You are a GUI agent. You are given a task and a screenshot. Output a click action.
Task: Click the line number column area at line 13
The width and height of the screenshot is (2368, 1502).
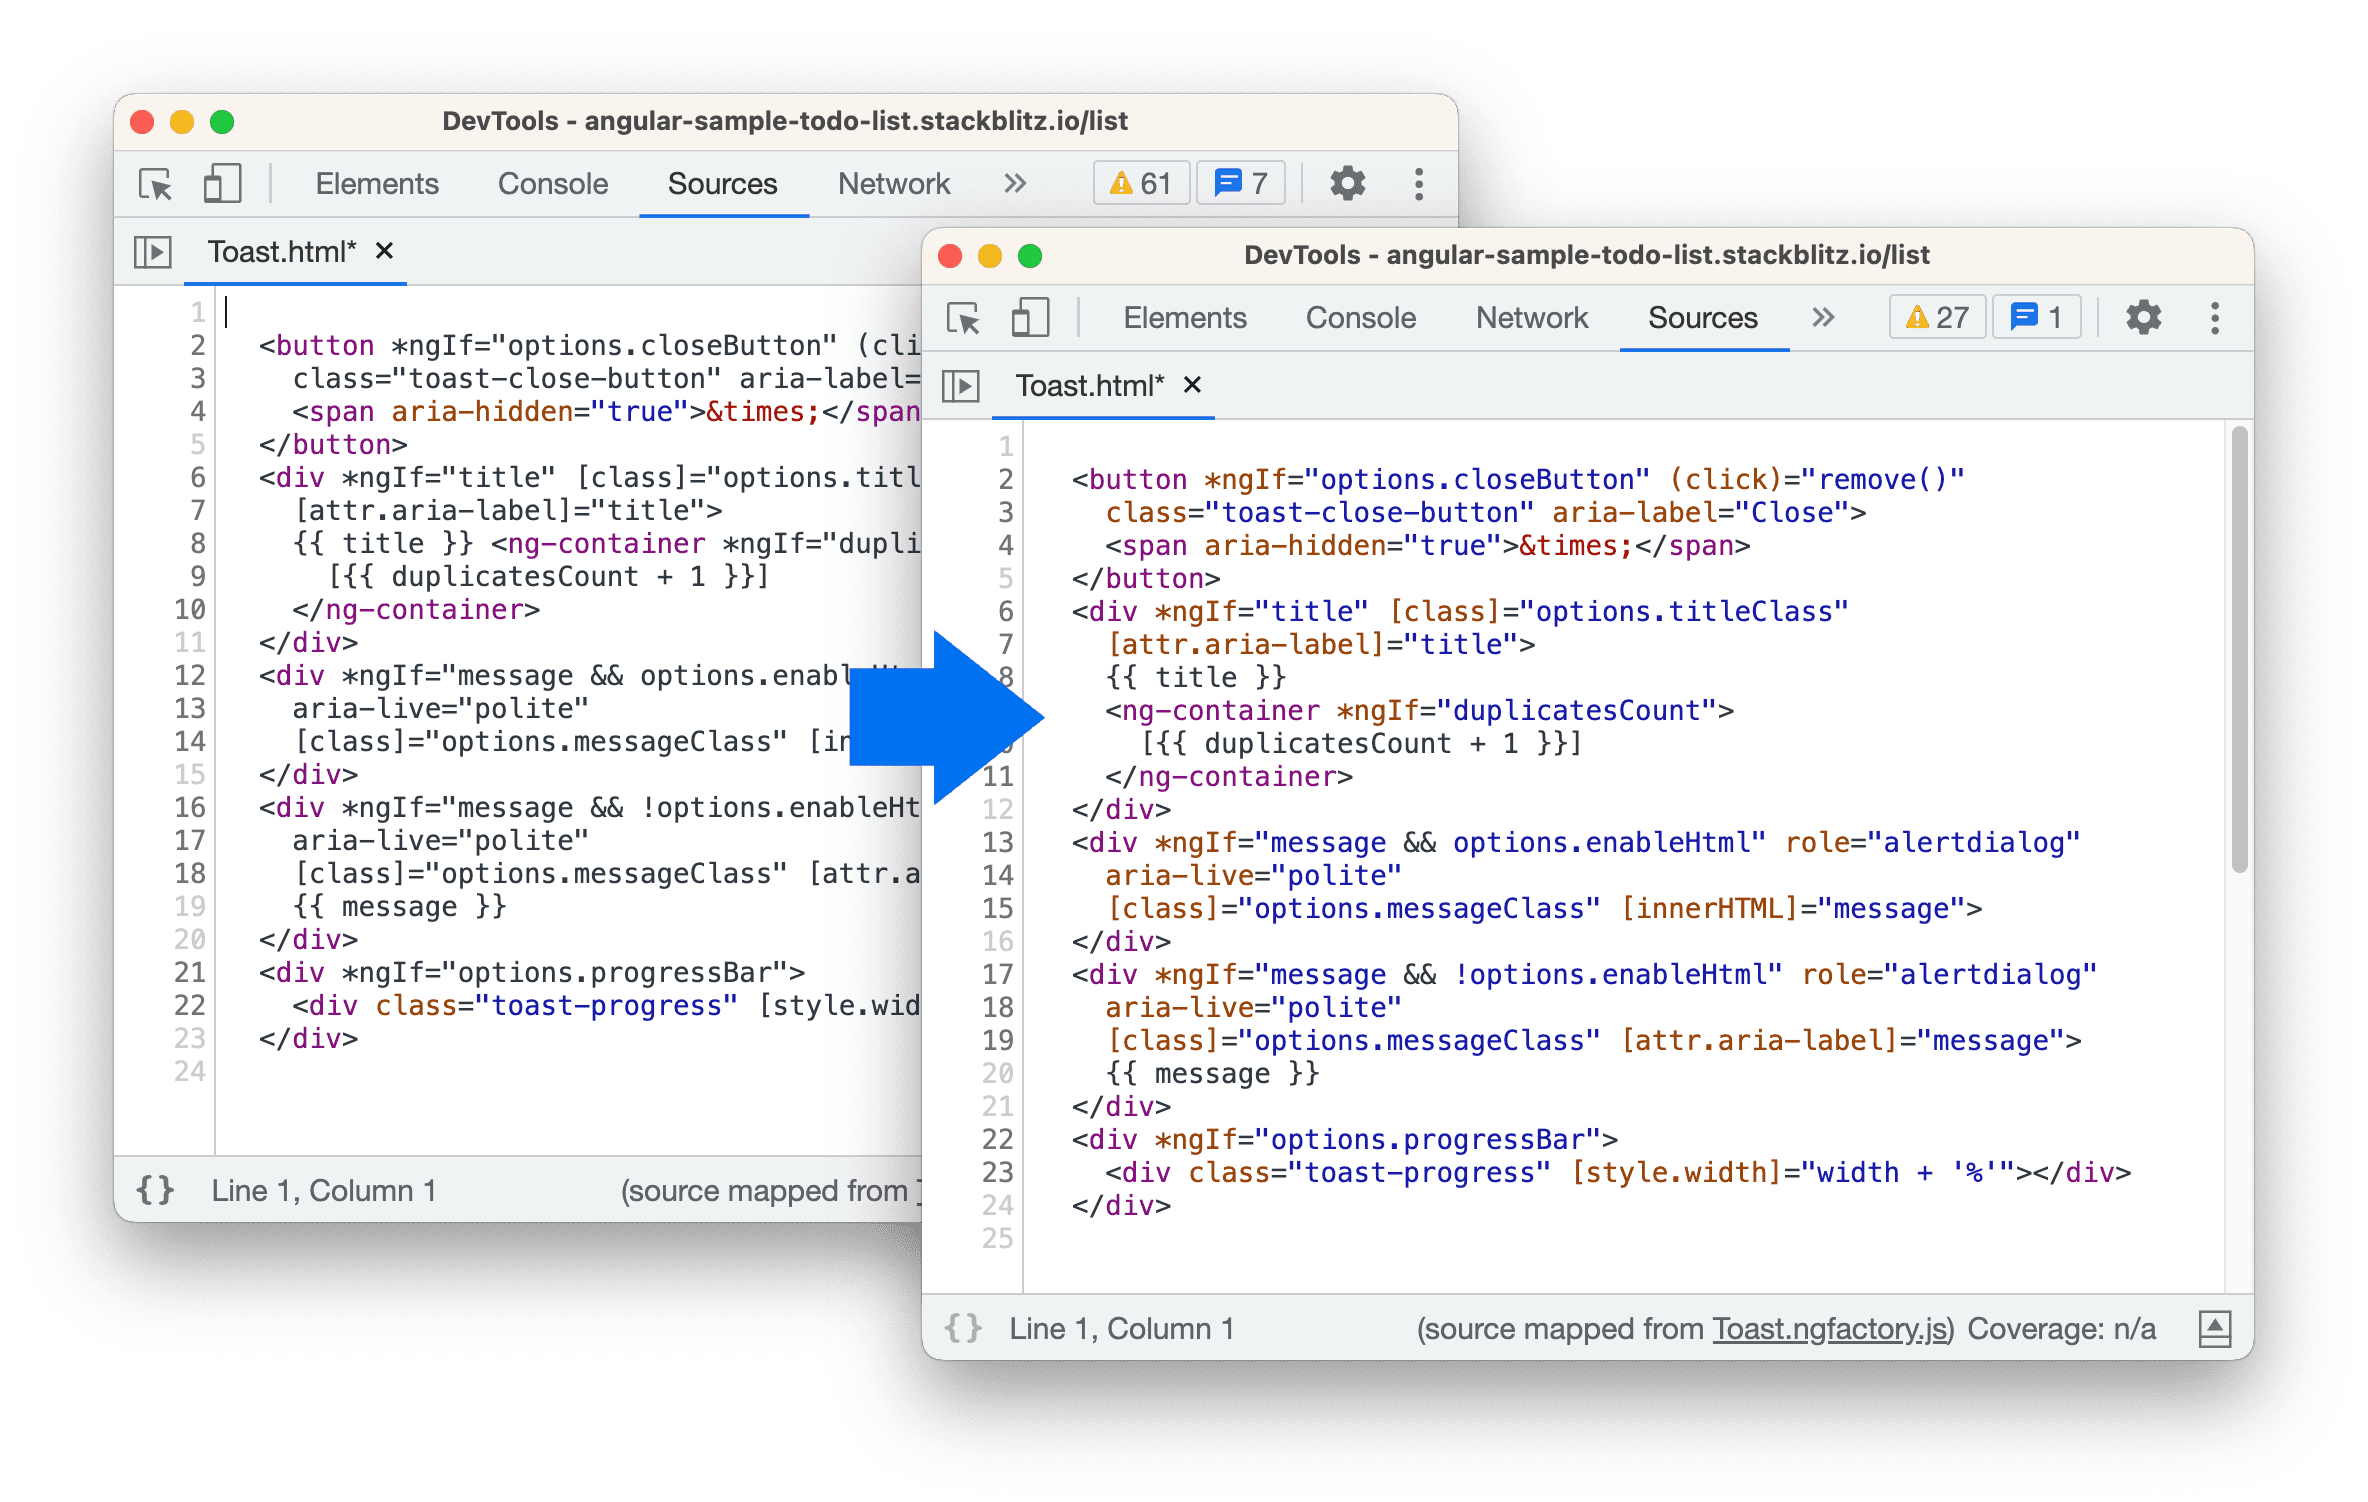(986, 844)
